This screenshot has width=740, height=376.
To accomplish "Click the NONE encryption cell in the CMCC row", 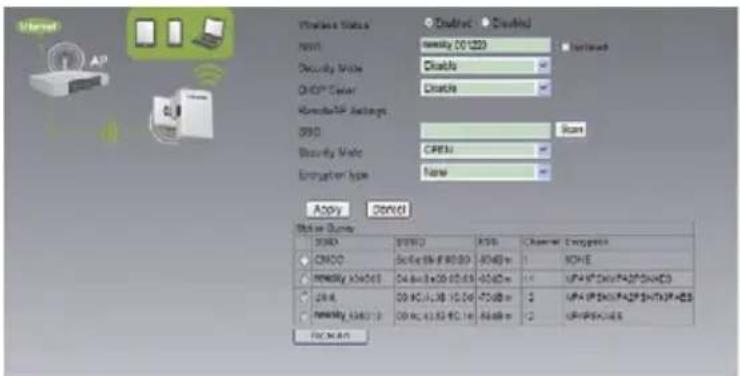I will (629, 261).
